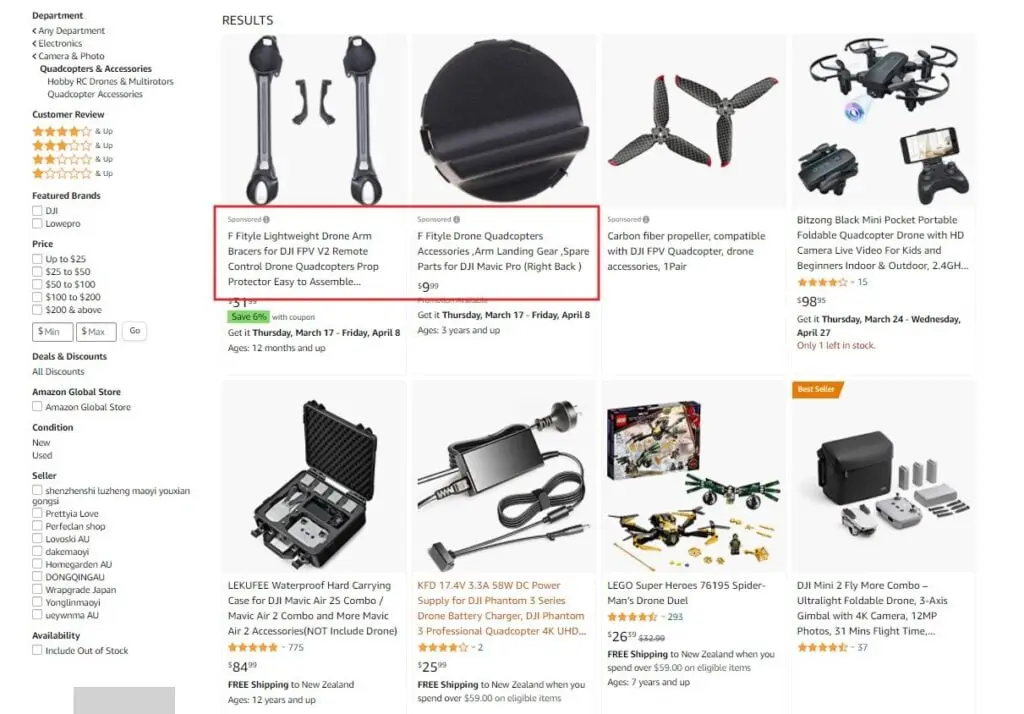The width and height of the screenshot is (1024, 714).
Task: Collapse to the Electronics department
Action: point(57,43)
